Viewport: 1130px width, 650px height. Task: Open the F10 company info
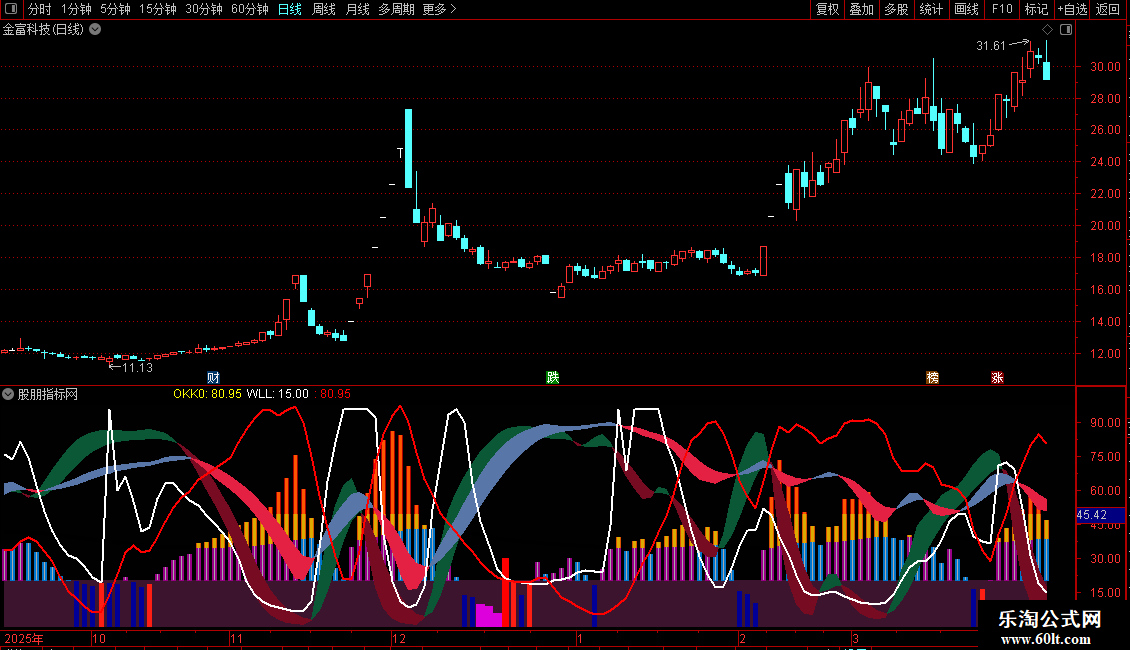[x=1002, y=9]
